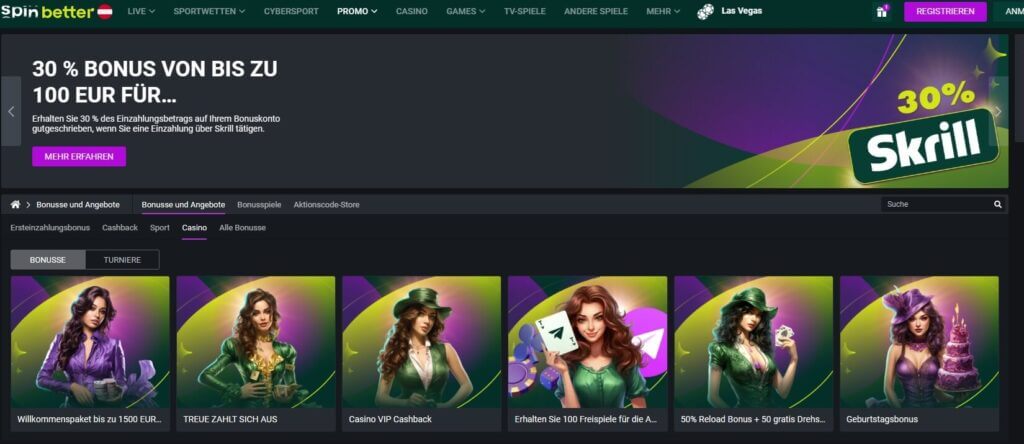
Task: Go to previous banner slide arrow
Action: tap(10, 111)
